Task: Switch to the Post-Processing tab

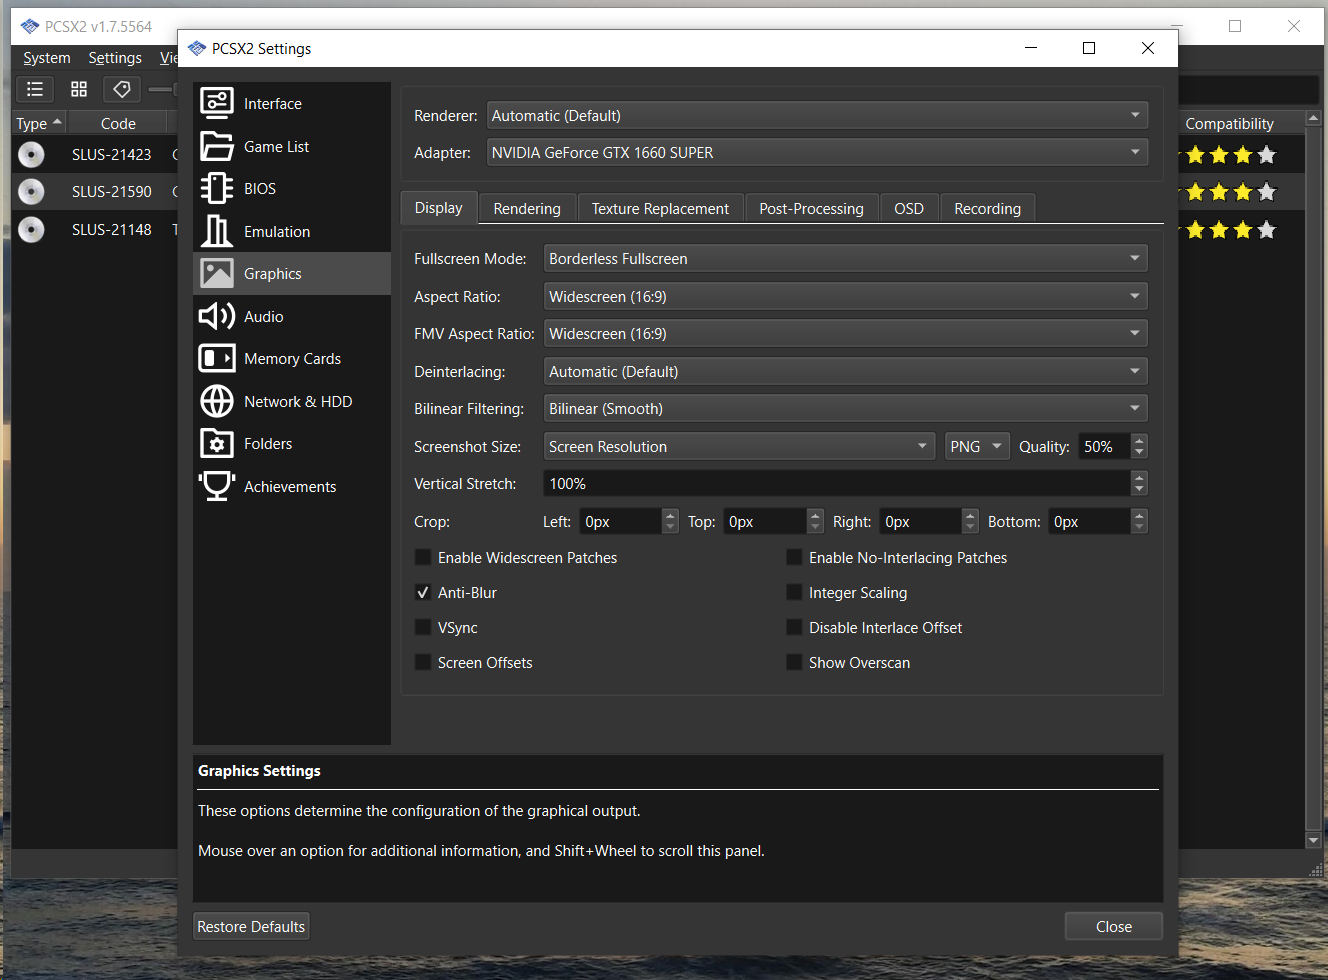Action: point(811,207)
